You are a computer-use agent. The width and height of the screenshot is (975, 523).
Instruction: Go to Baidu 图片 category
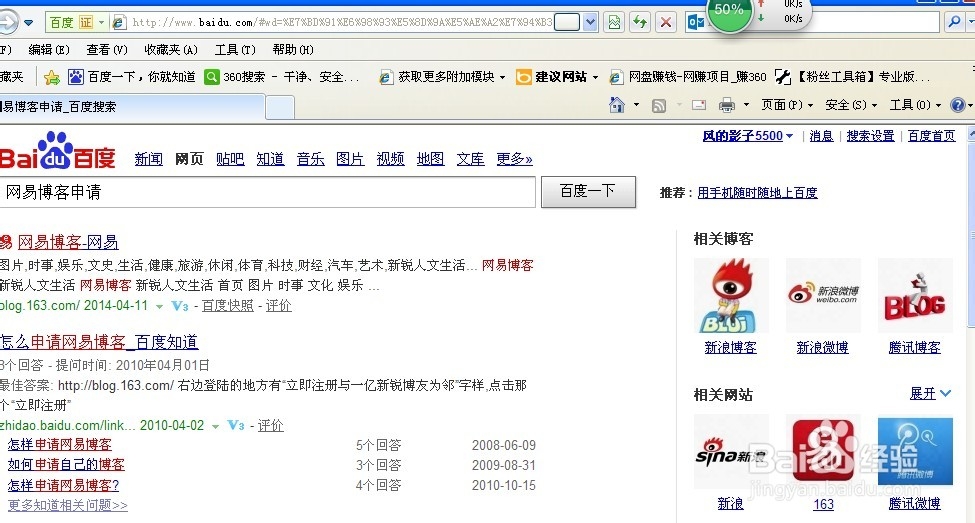(x=350, y=159)
